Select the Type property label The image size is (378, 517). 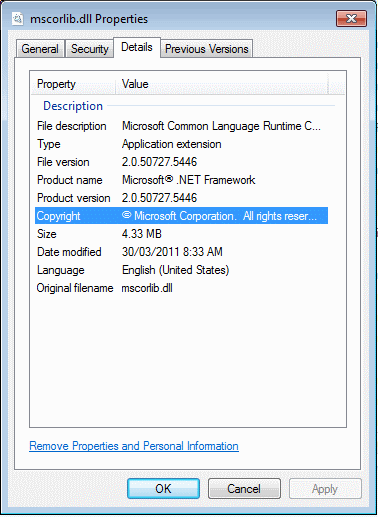coord(49,144)
